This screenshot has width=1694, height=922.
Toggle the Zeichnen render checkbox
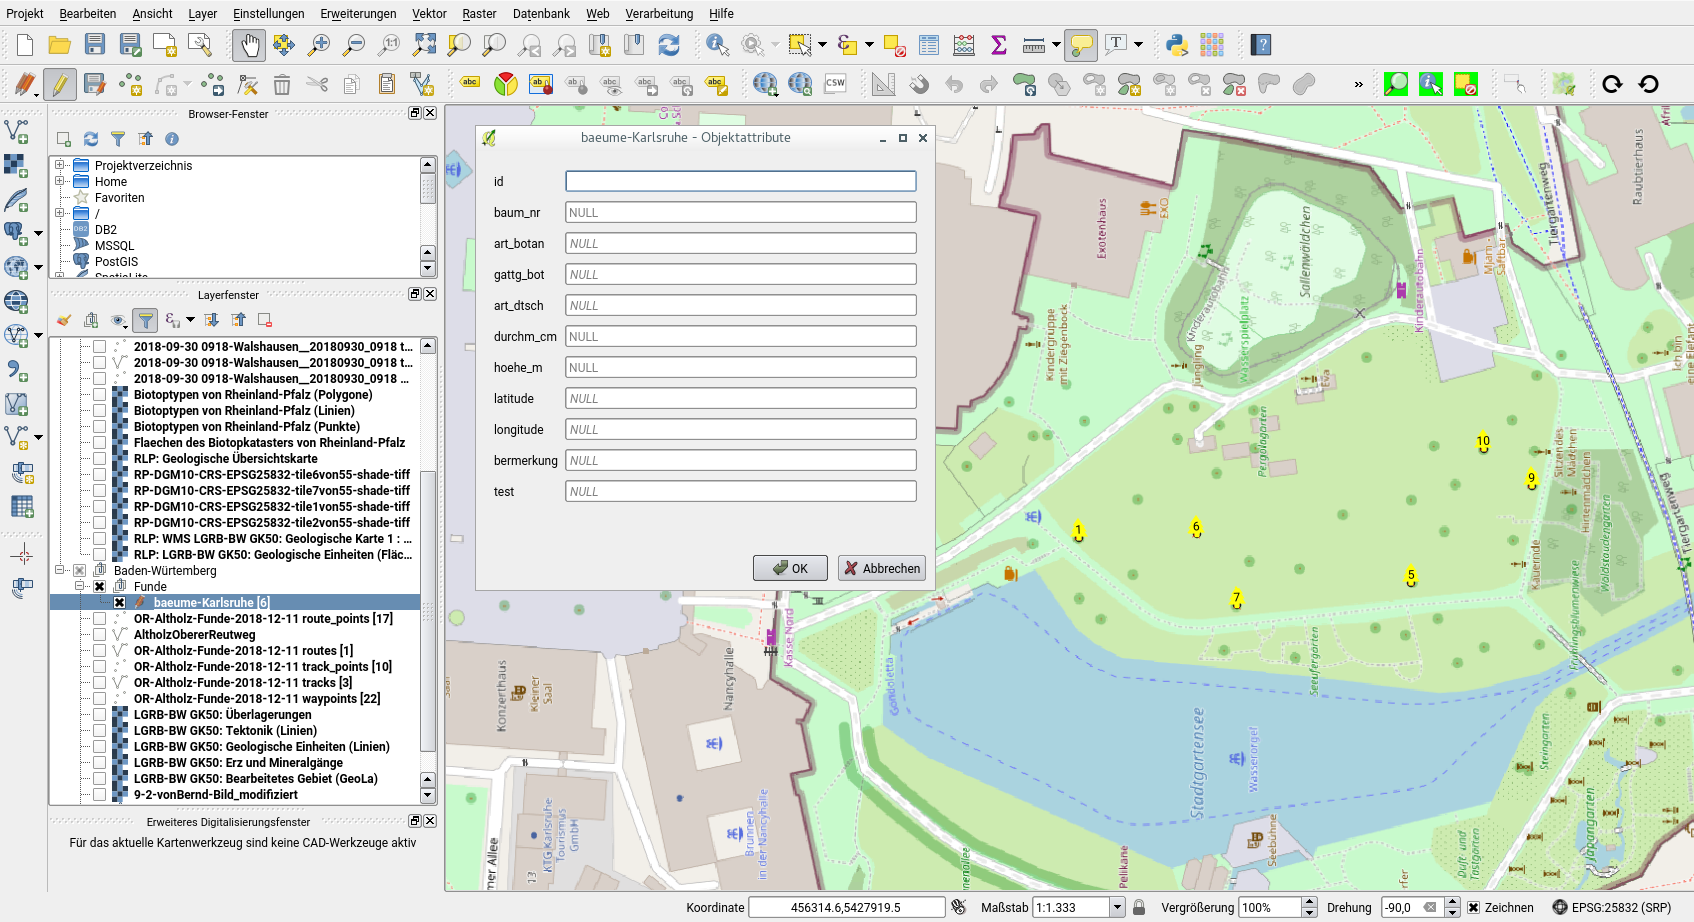1473,908
